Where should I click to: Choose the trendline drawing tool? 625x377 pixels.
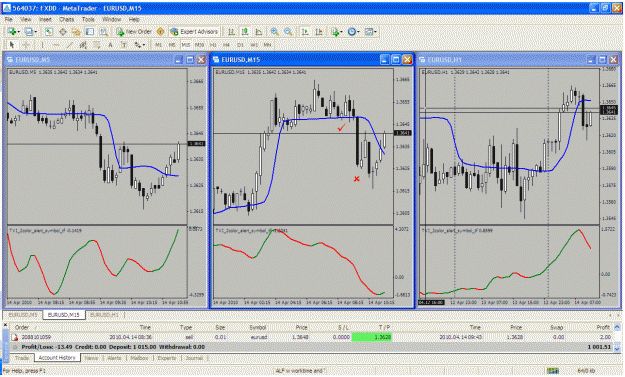70,45
